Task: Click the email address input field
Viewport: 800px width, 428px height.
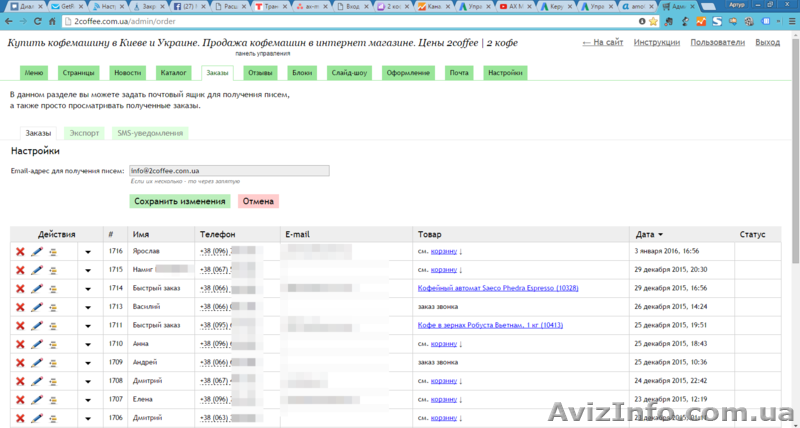Action: 229,170
